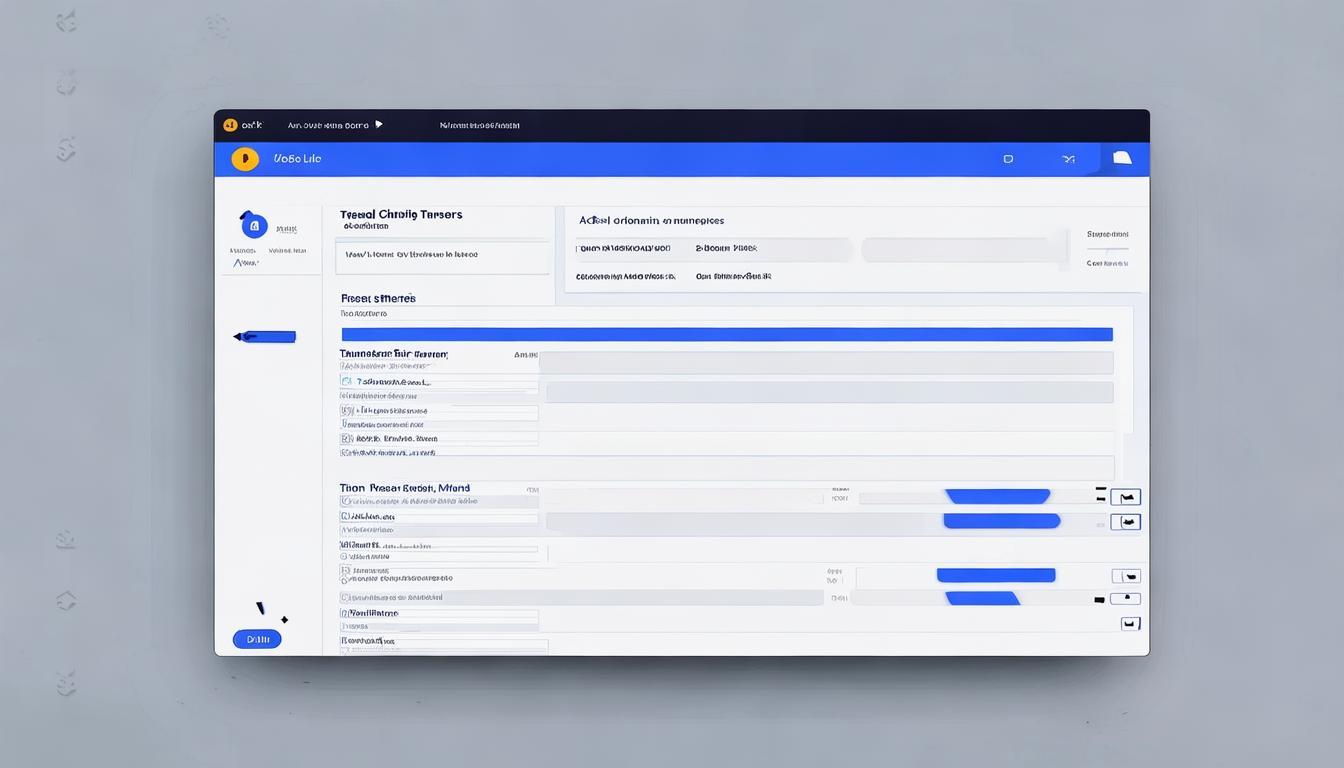Tick the third checkbox under the long blue bar
This screenshot has height=768, width=1344.
346,438
